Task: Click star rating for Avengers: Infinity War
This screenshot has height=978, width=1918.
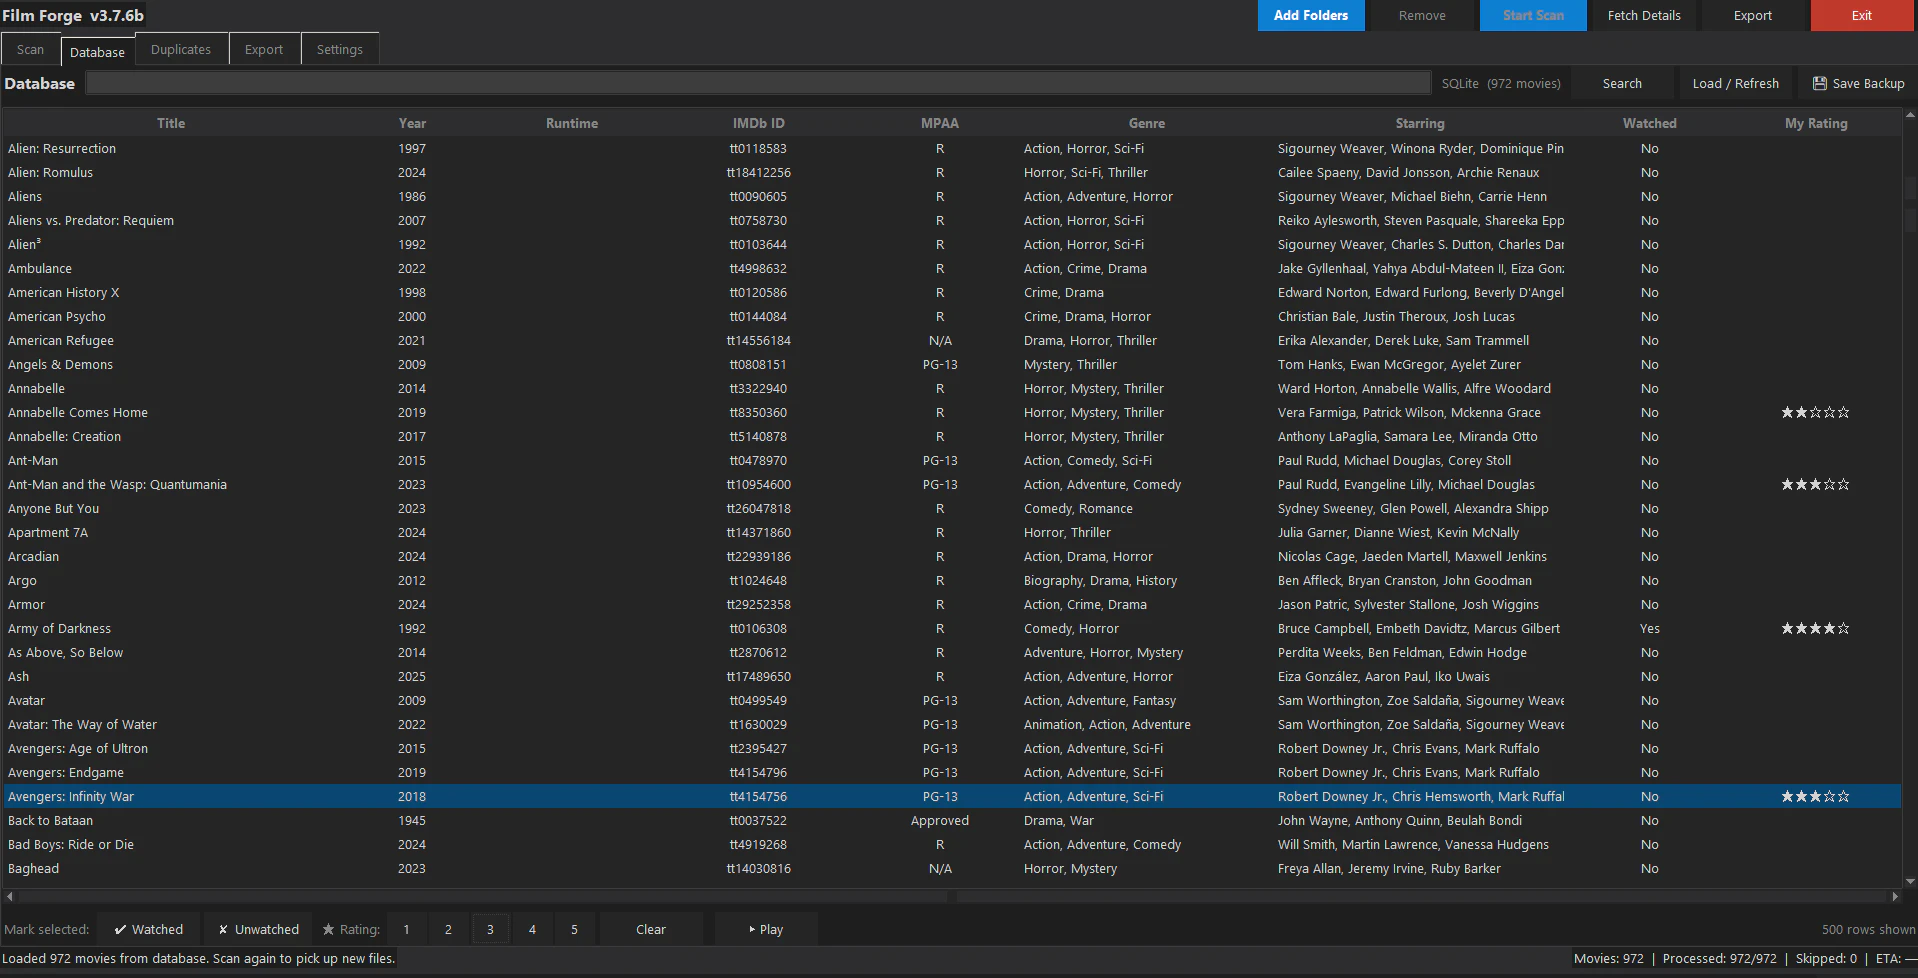Action: (1815, 797)
